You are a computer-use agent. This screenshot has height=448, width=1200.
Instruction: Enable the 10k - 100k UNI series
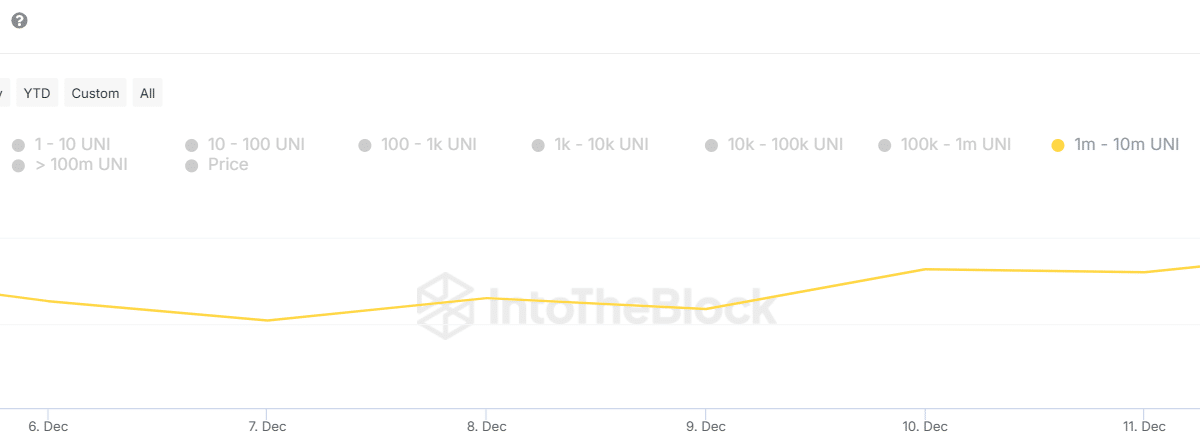pos(785,144)
